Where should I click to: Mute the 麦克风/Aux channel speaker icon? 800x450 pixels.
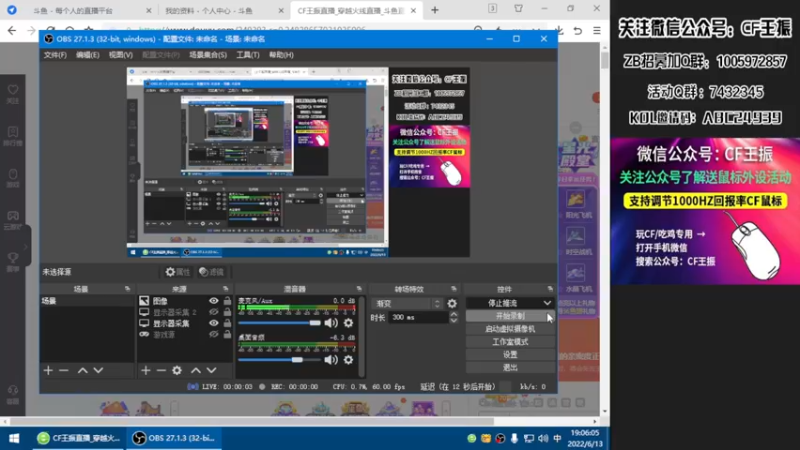click(331, 323)
